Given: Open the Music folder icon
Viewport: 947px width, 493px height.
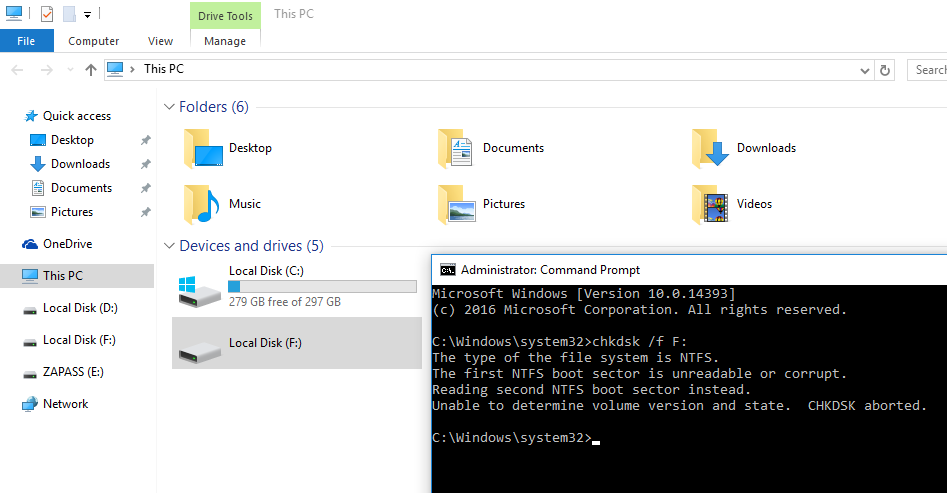Looking at the screenshot, I should coord(202,204).
